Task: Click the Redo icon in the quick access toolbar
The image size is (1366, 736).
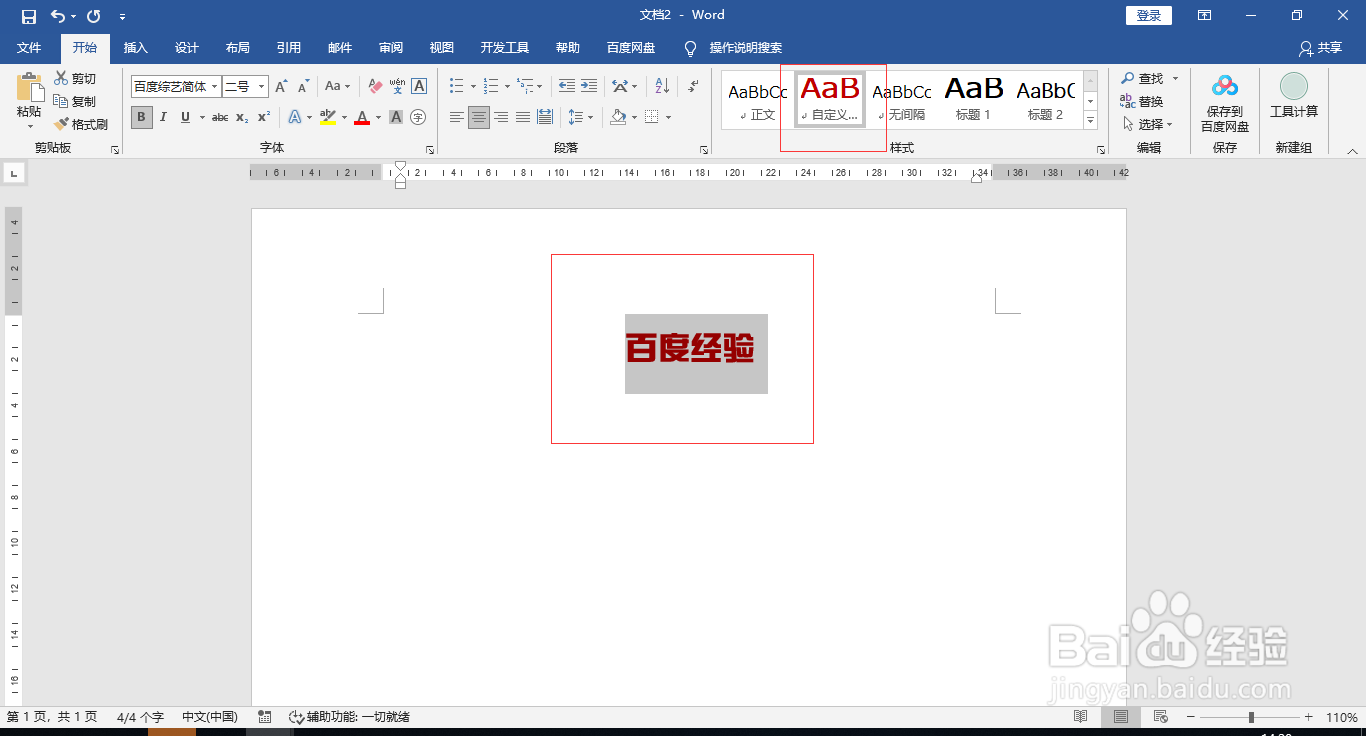Action: pyautogui.click(x=94, y=16)
